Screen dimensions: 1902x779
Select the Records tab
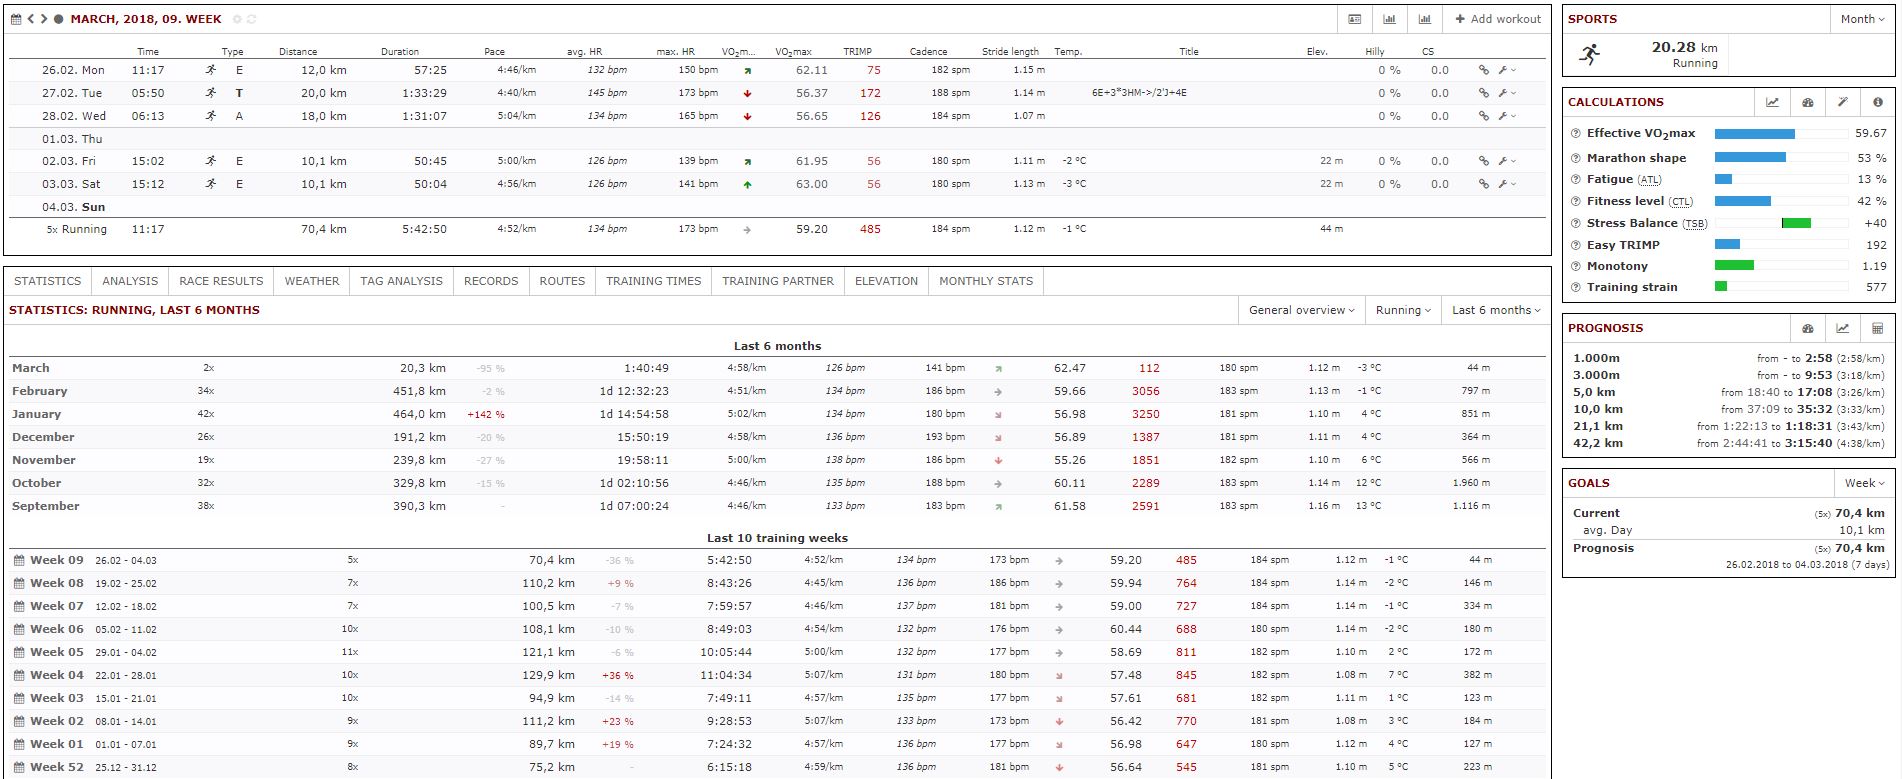coord(491,281)
